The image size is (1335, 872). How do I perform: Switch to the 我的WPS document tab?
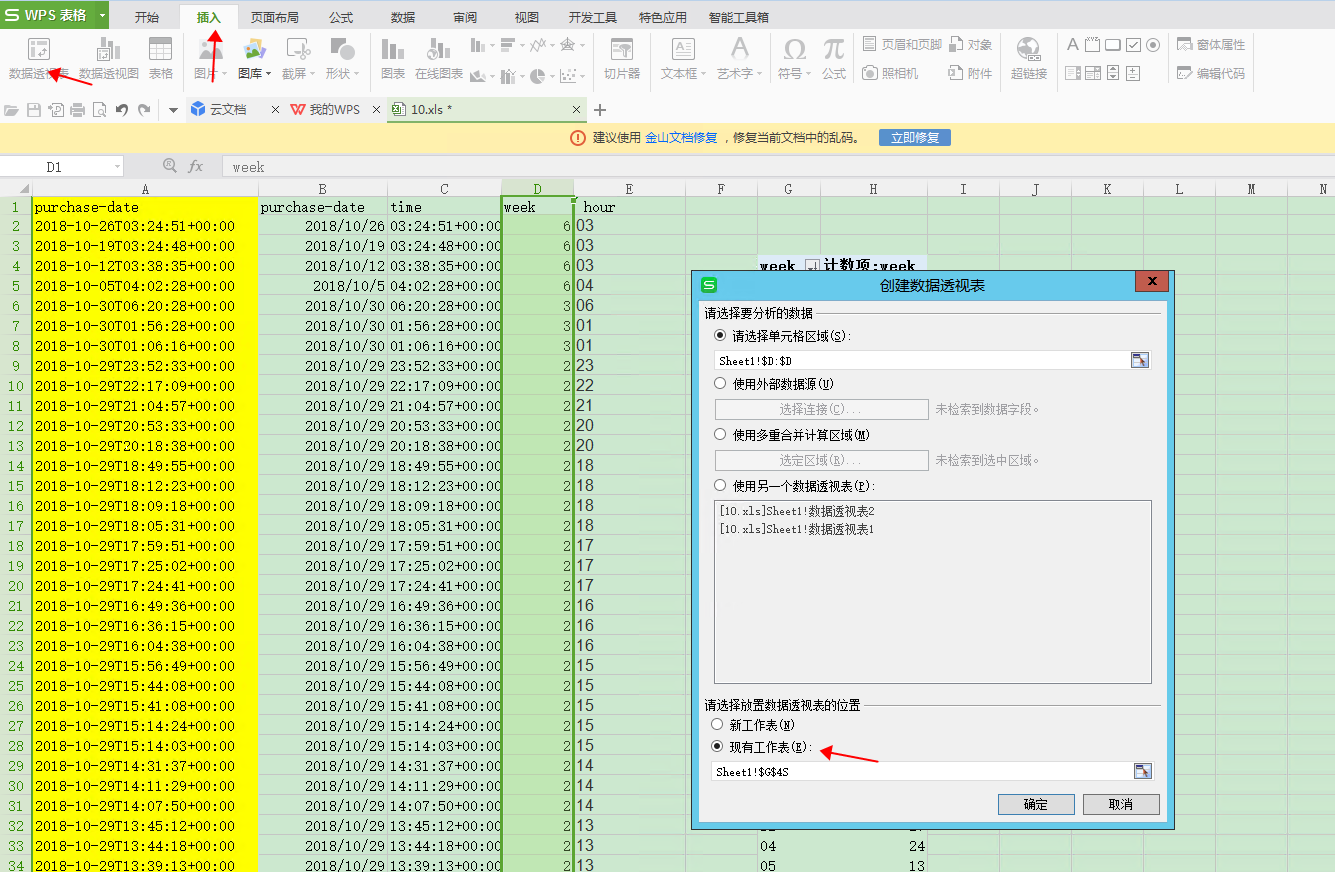(x=334, y=109)
